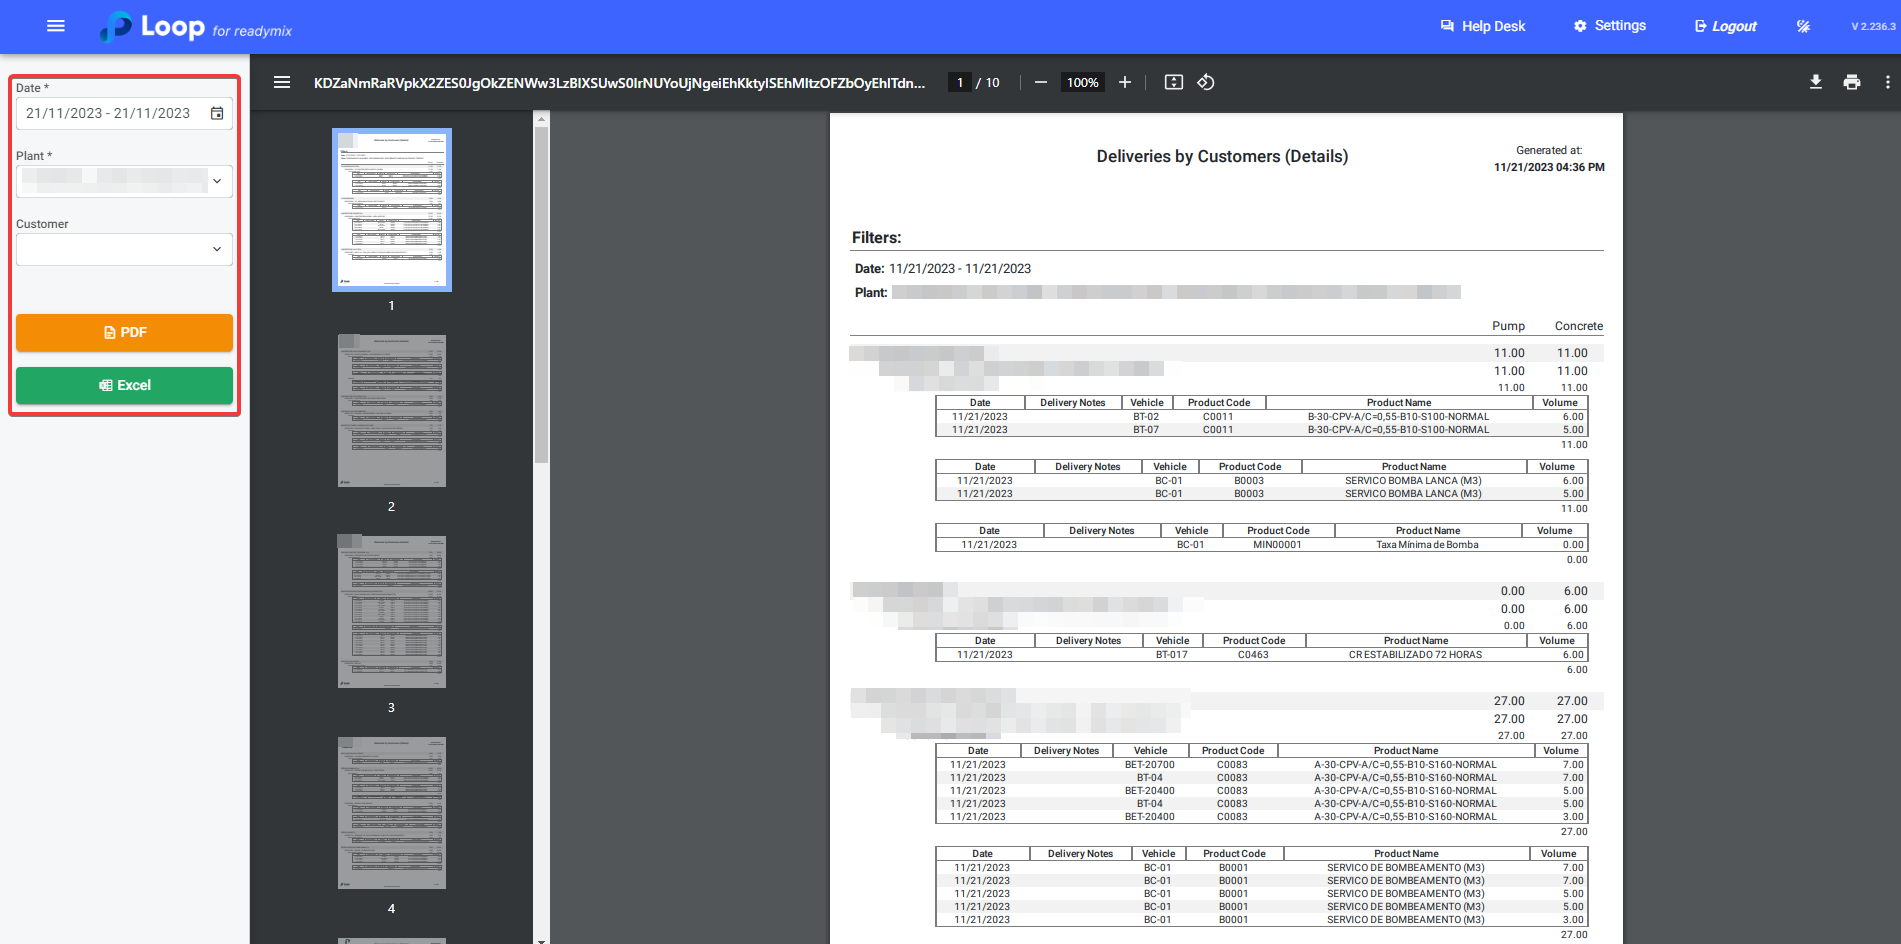
Task: Click the fit to page icon
Action: click(1174, 82)
